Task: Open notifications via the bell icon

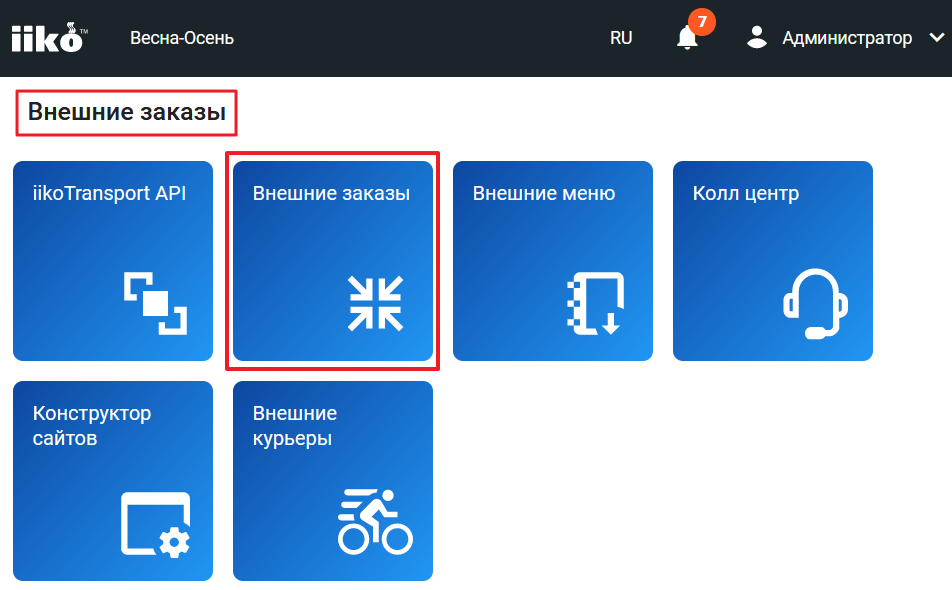Action: 686,40
